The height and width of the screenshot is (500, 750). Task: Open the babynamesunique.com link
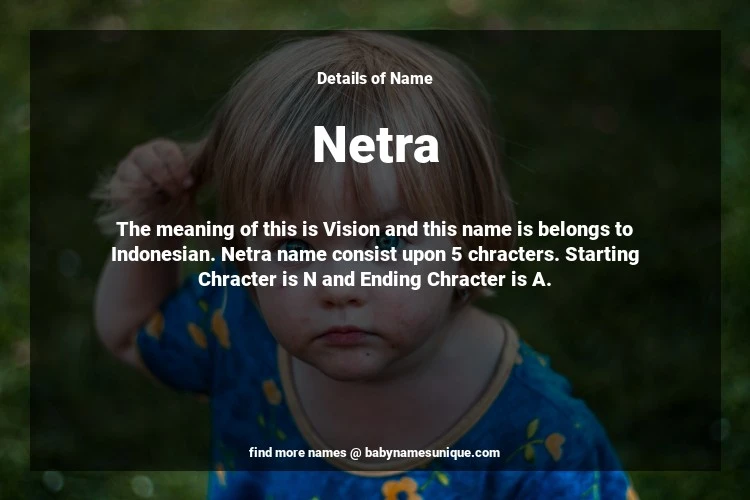click(x=432, y=453)
